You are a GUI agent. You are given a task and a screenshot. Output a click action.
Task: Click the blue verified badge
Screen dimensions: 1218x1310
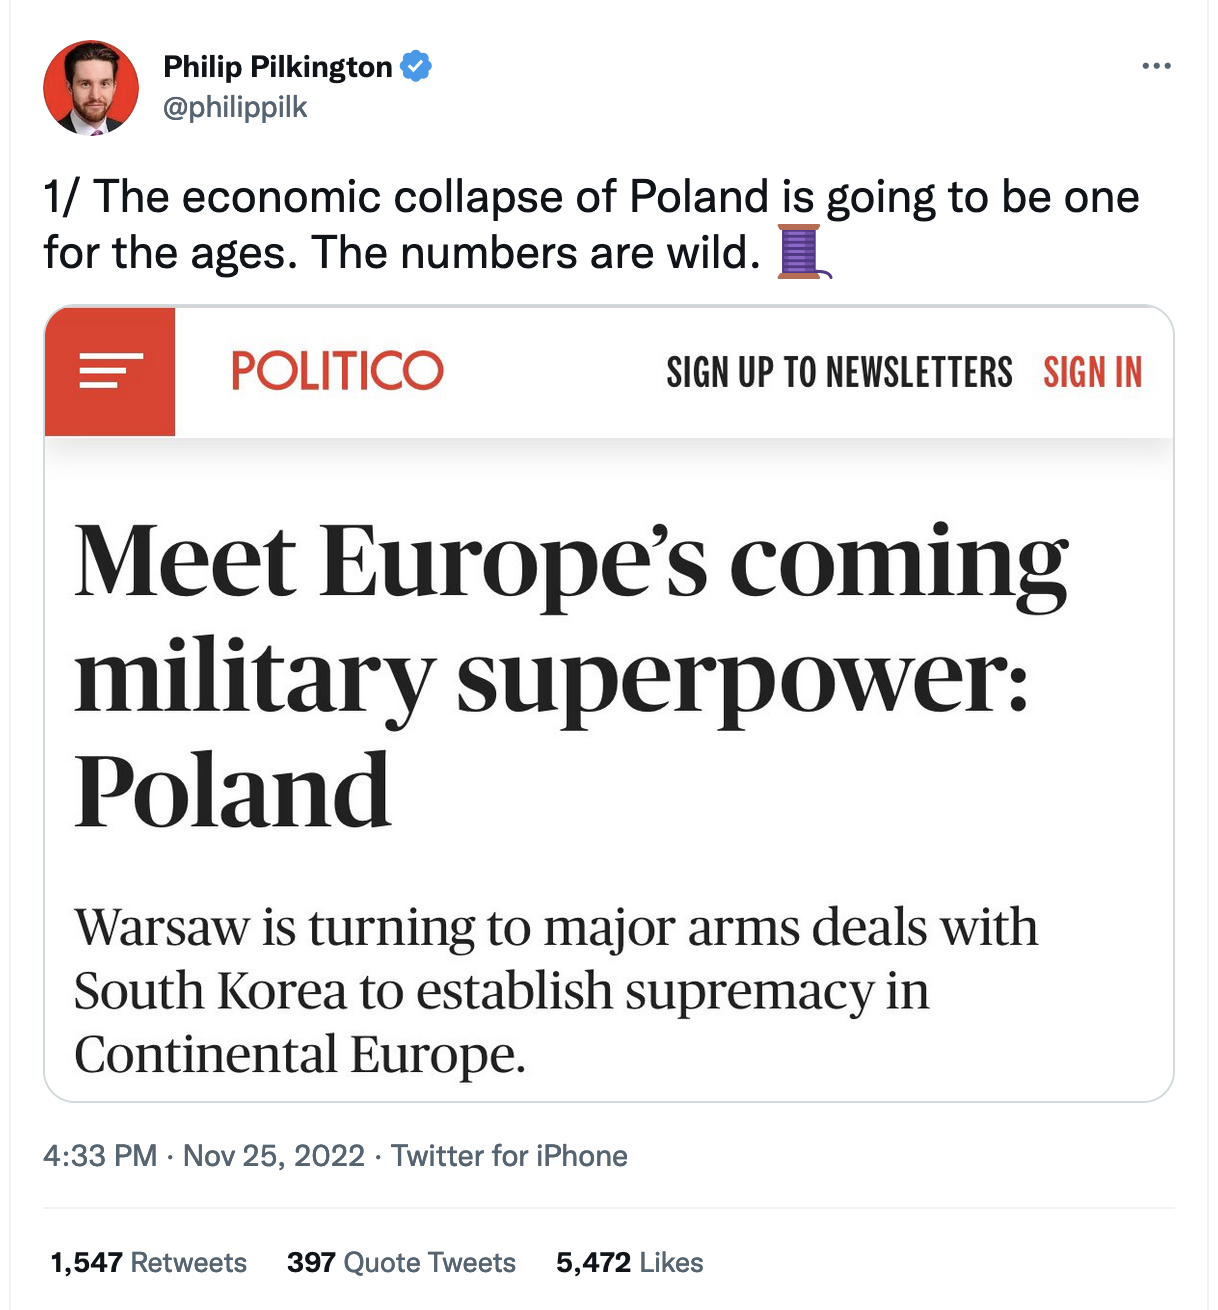point(416,66)
